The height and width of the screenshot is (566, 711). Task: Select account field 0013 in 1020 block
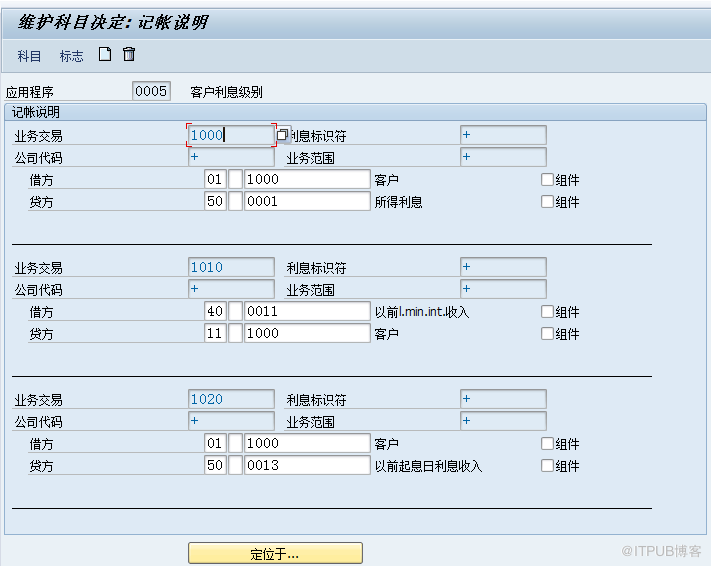(307, 465)
